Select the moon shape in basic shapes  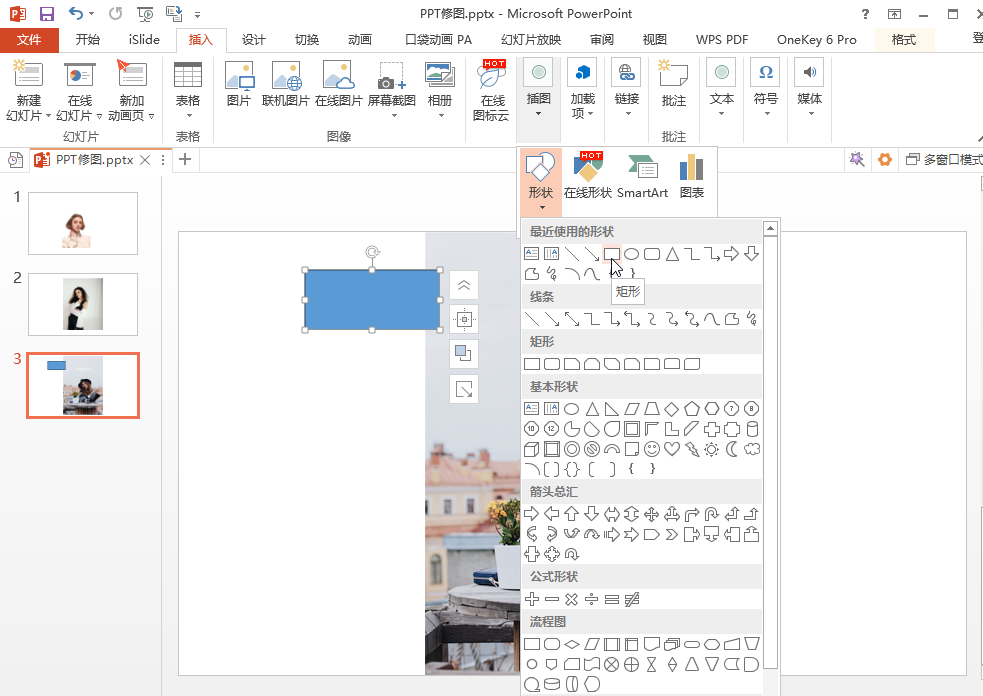coord(732,449)
